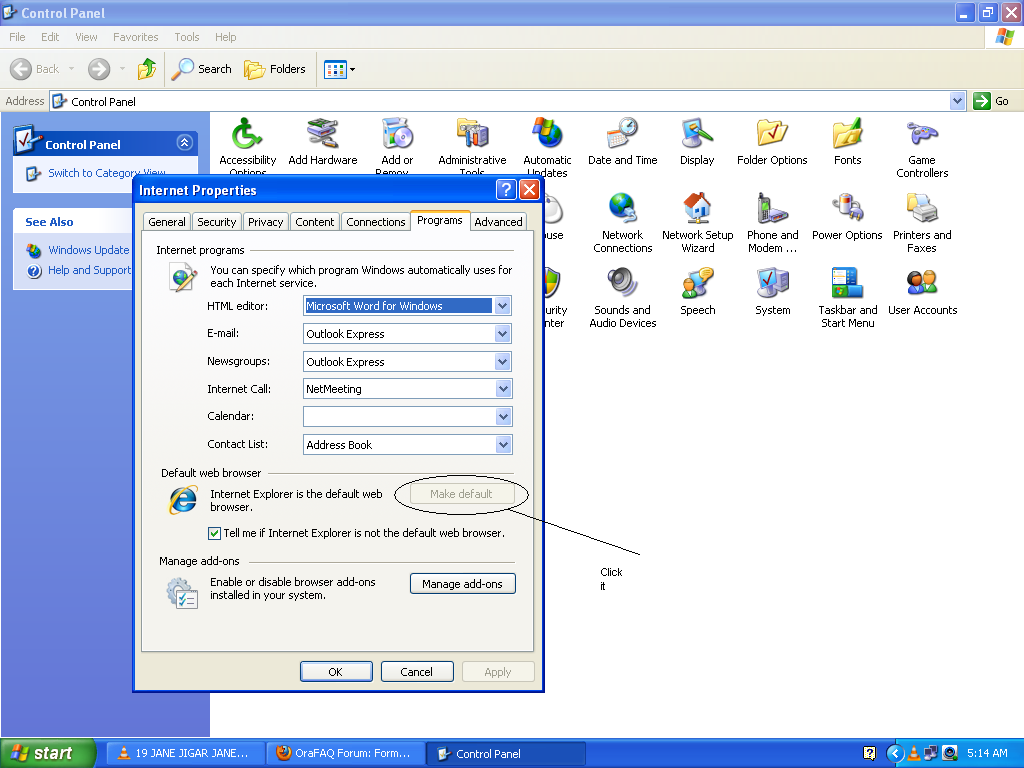Image resolution: width=1024 pixels, height=768 pixels.
Task: Open the Help and Support link
Action: (89, 270)
